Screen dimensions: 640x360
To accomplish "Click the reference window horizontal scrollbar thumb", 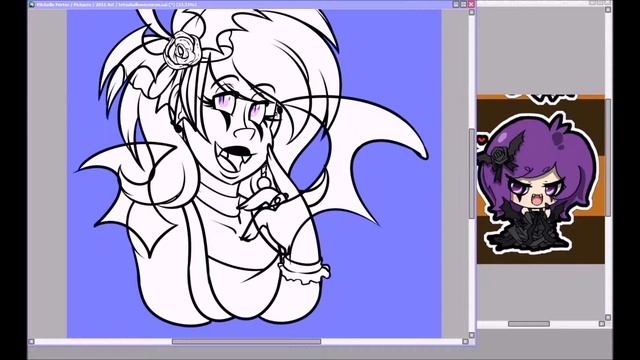I will (529, 324).
